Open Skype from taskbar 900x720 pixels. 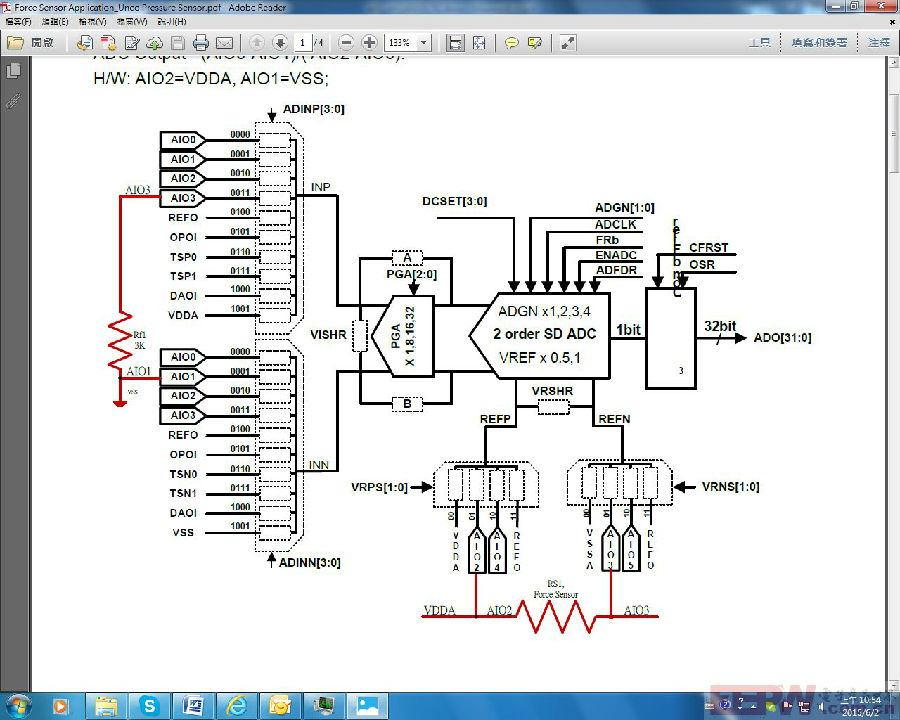(149, 706)
